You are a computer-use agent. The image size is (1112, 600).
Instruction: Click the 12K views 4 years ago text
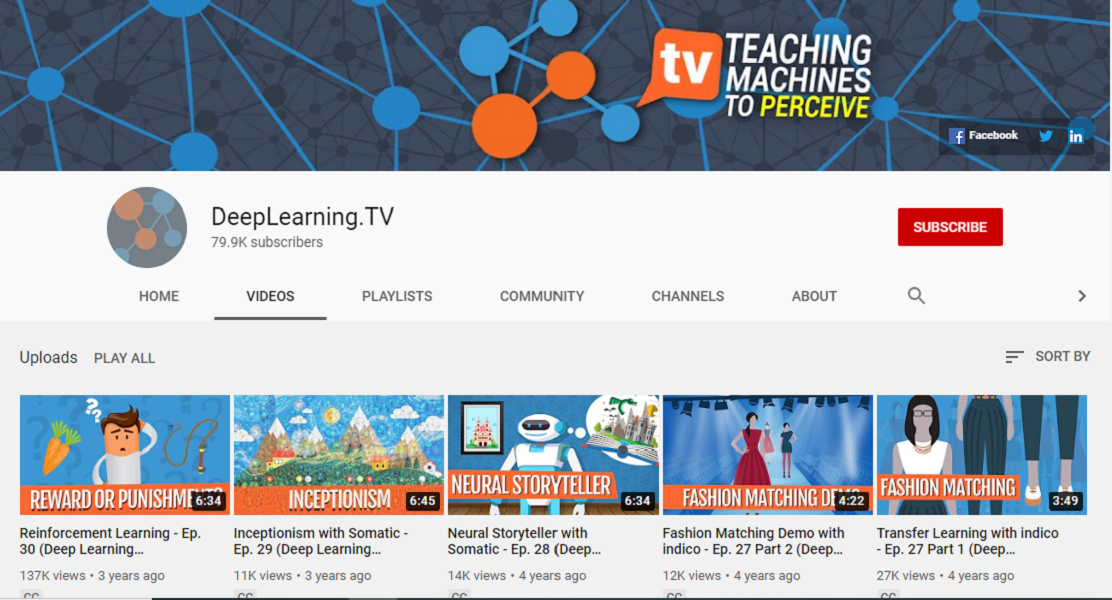click(x=731, y=576)
